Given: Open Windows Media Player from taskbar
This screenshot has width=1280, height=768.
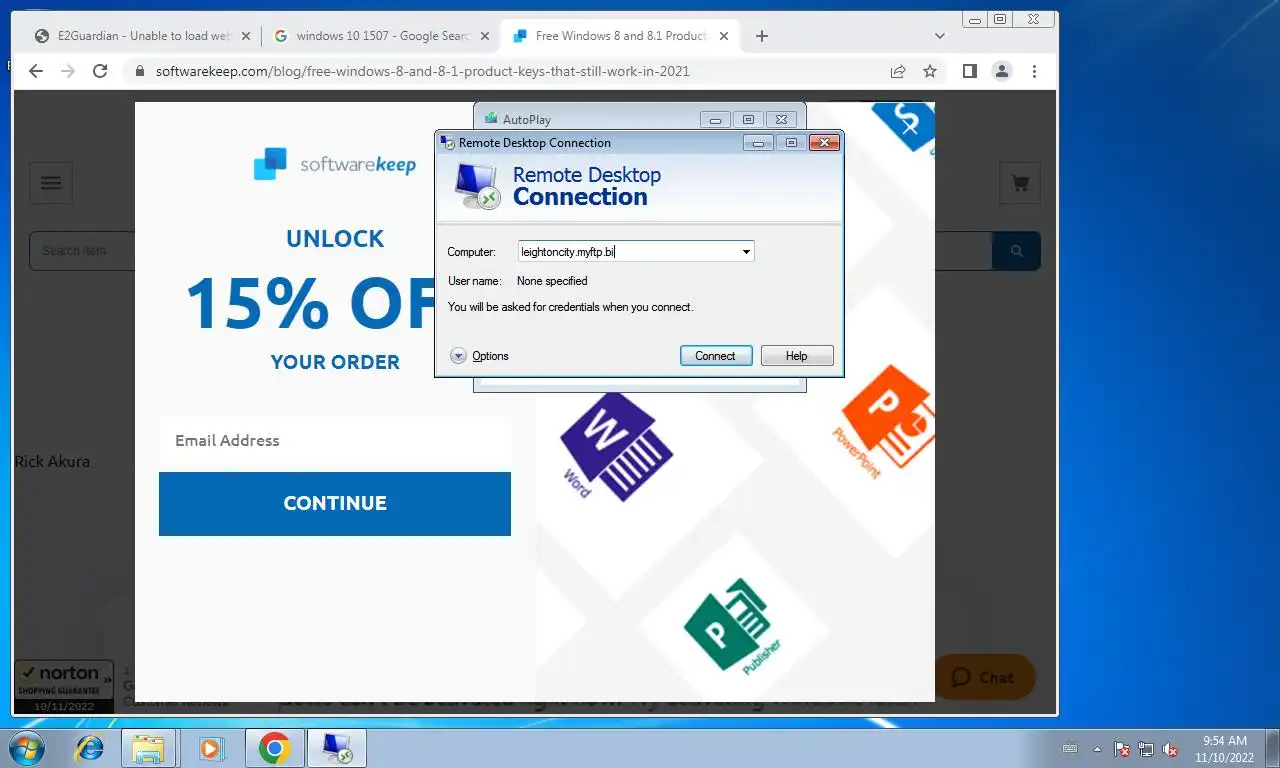Looking at the screenshot, I should point(211,748).
